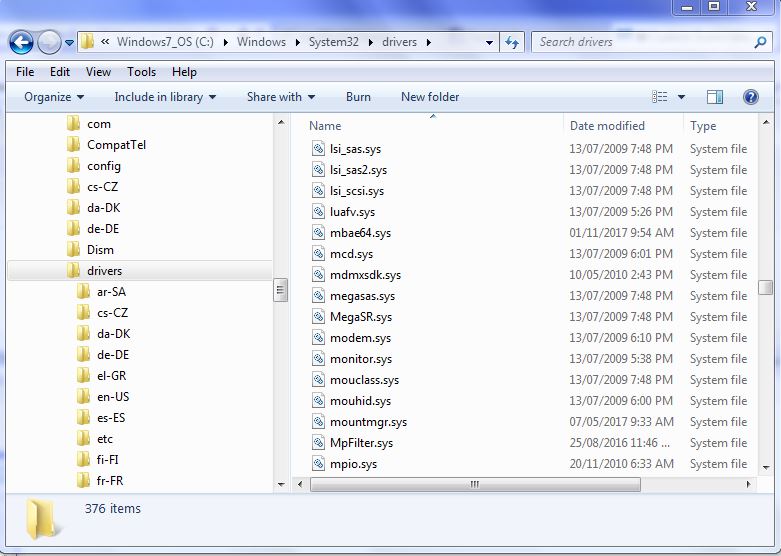Click the lsi_scsi.sys file icon

pos(318,190)
